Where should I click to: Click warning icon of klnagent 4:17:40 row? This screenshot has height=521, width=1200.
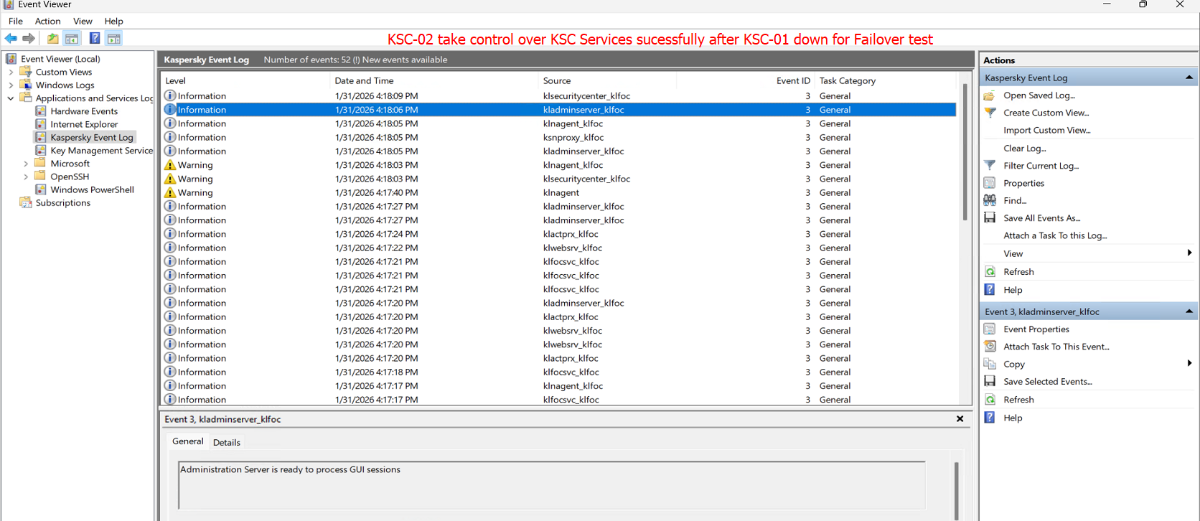[170, 193]
